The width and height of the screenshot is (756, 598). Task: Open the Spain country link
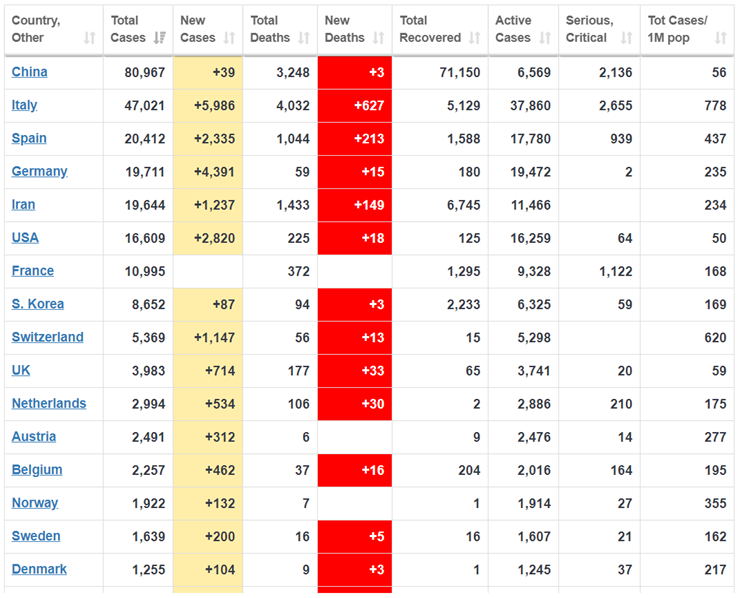pos(29,138)
